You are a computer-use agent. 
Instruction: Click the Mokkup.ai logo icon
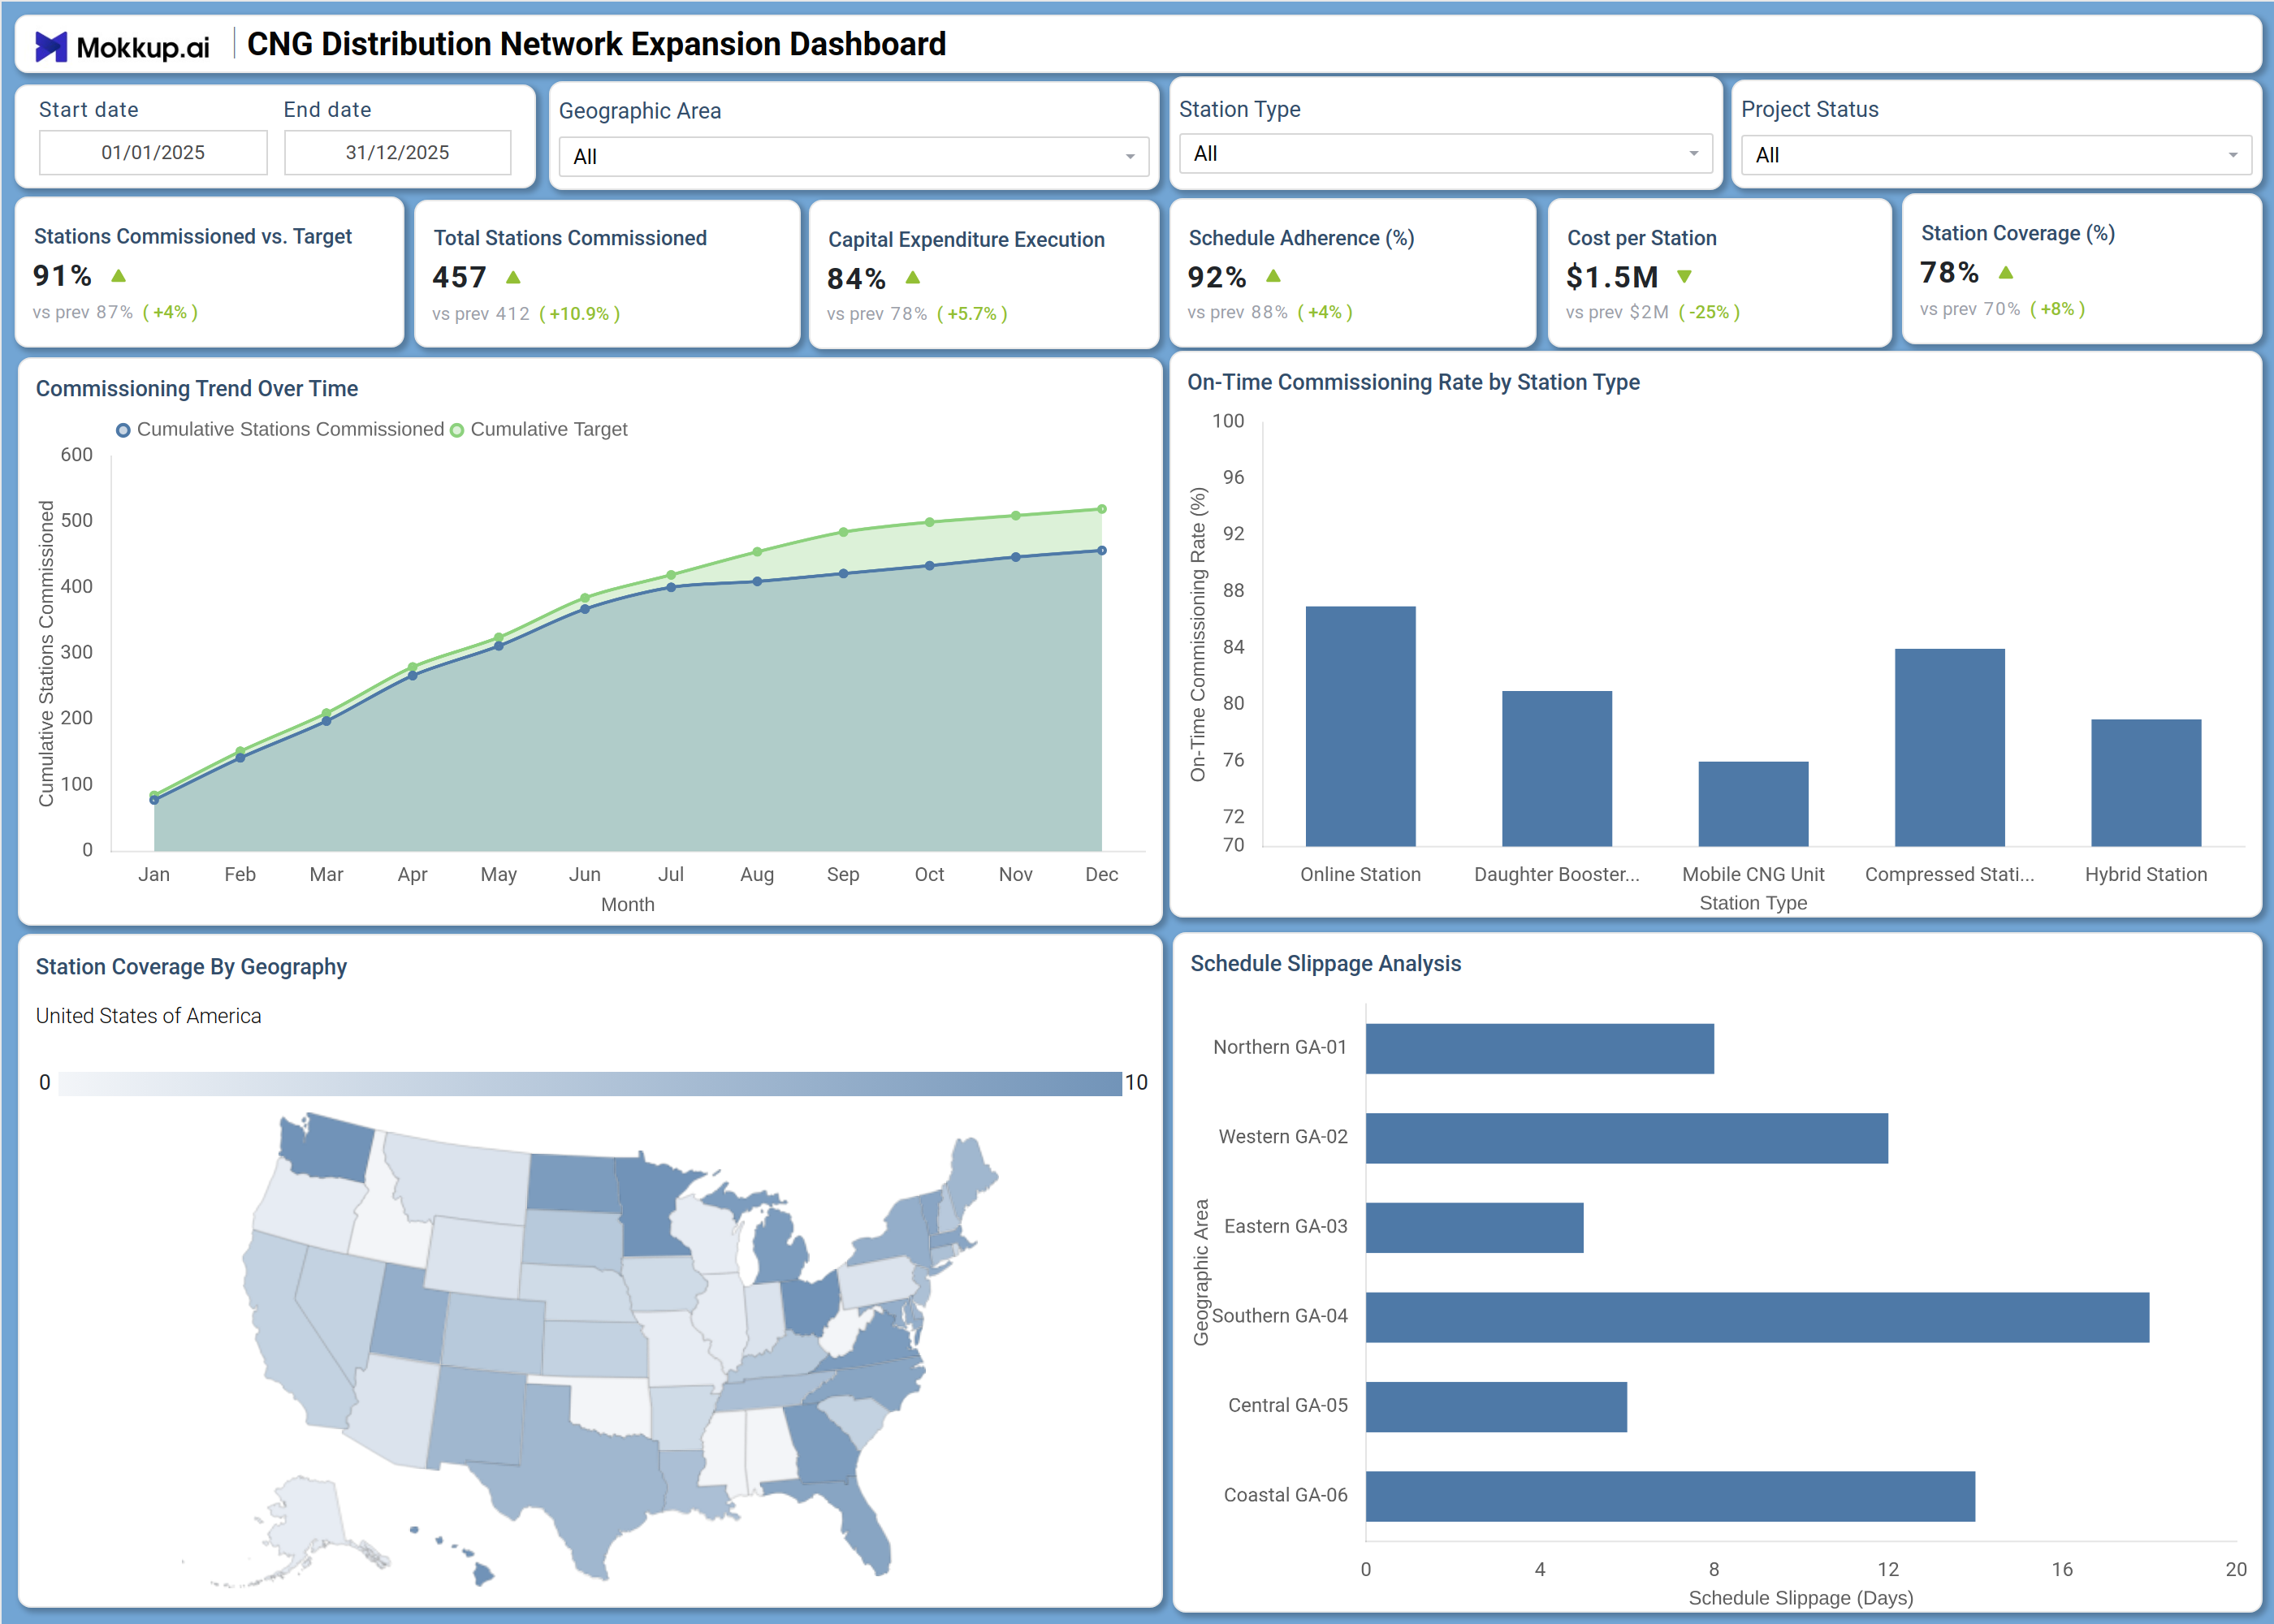pos(51,46)
